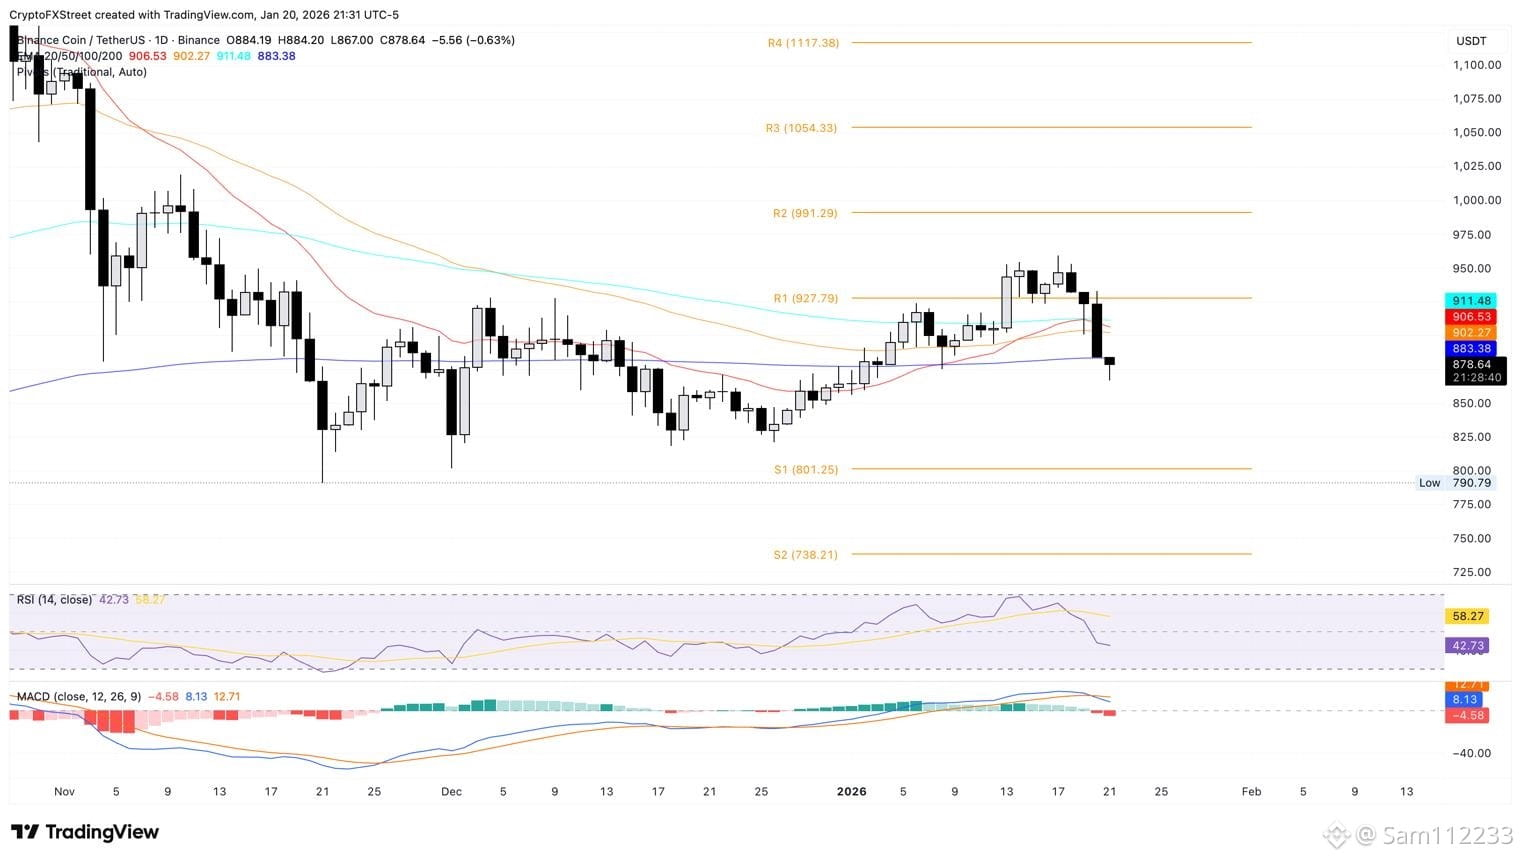Click the C878.64 close value in header
The height and width of the screenshot is (860, 1521).
point(403,40)
